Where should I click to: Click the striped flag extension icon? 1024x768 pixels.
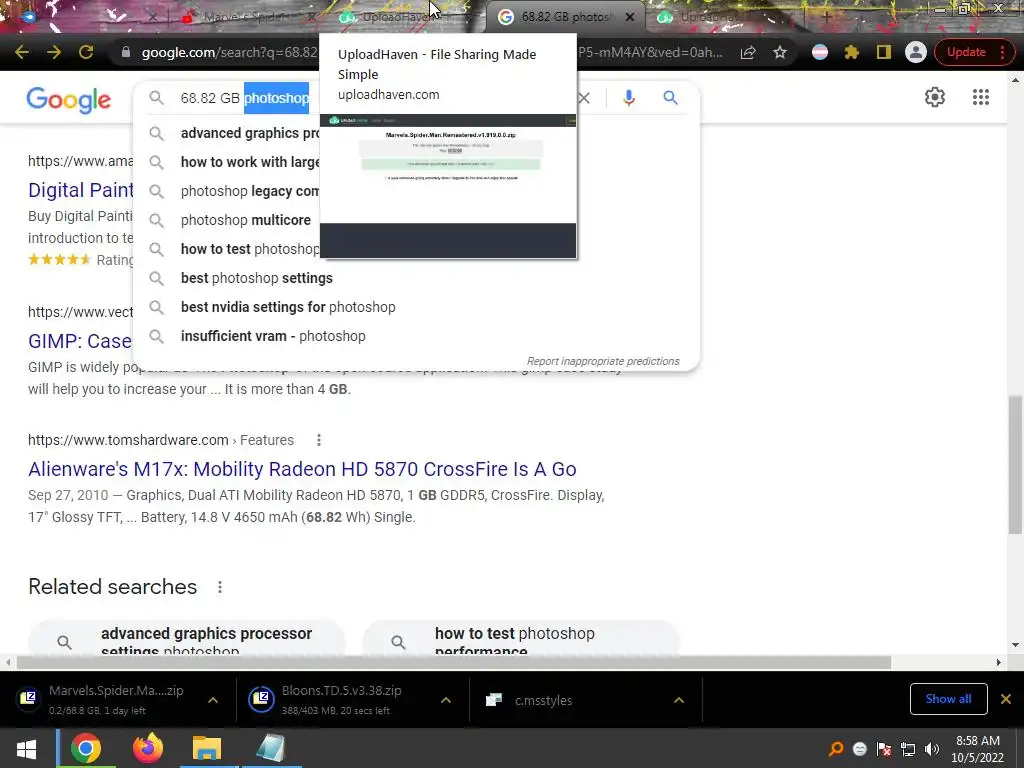pyautogui.click(x=820, y=52)
